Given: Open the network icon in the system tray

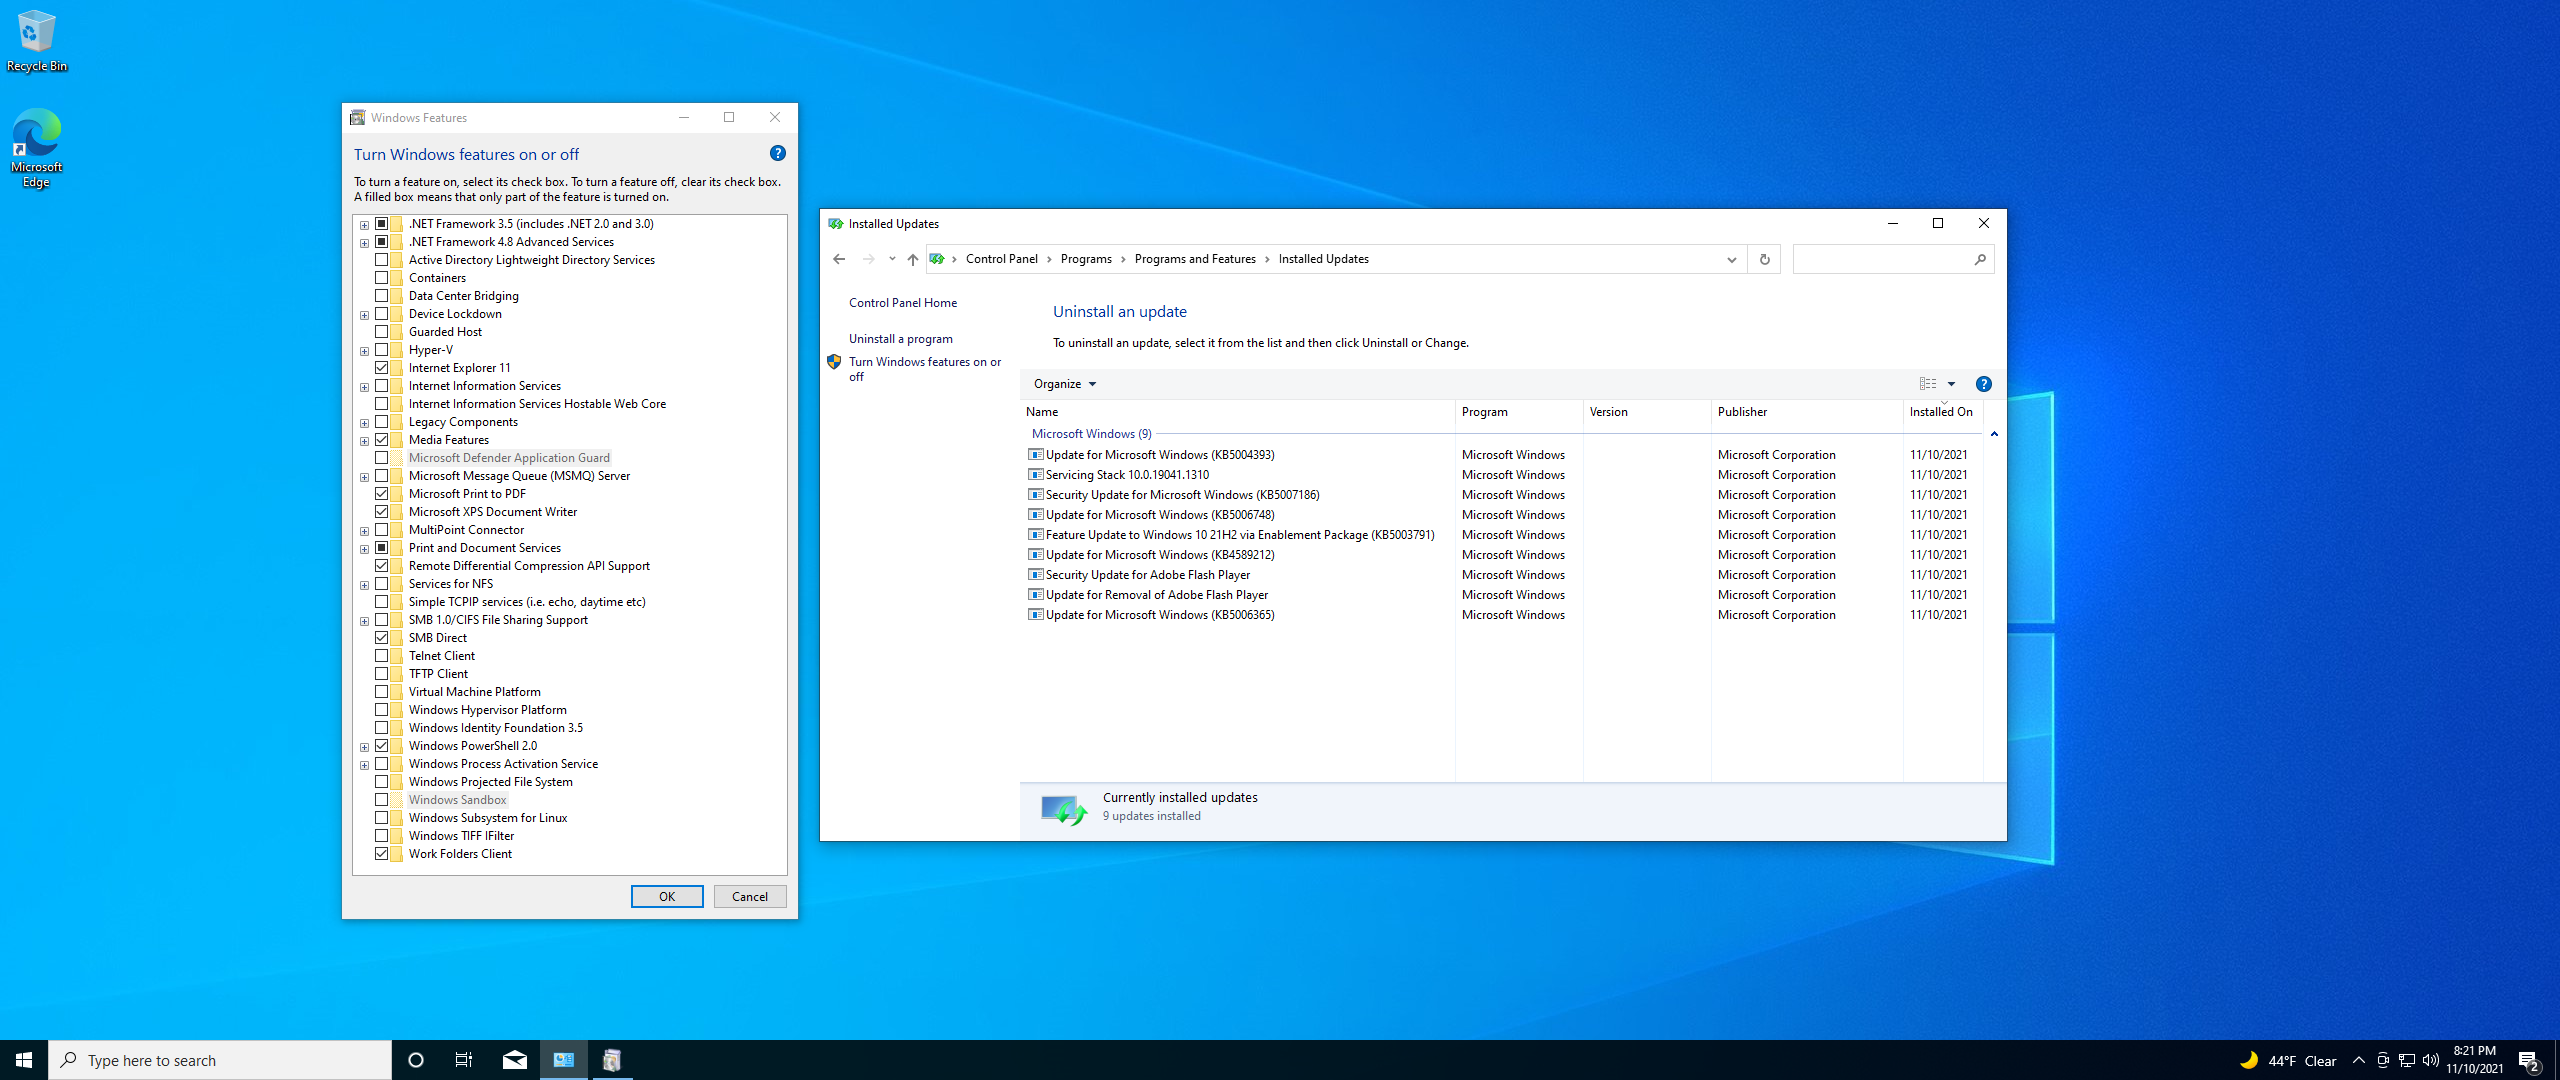Looking at the screenshot, I should tap(2407, 1060).
